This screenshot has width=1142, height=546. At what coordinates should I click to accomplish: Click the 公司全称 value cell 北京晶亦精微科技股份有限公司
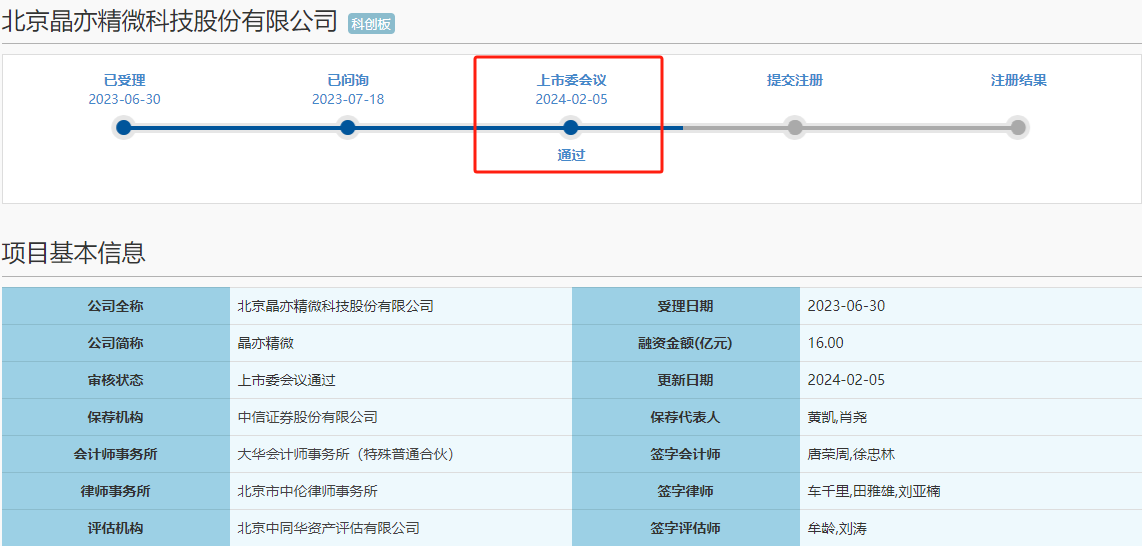point(401,306)
